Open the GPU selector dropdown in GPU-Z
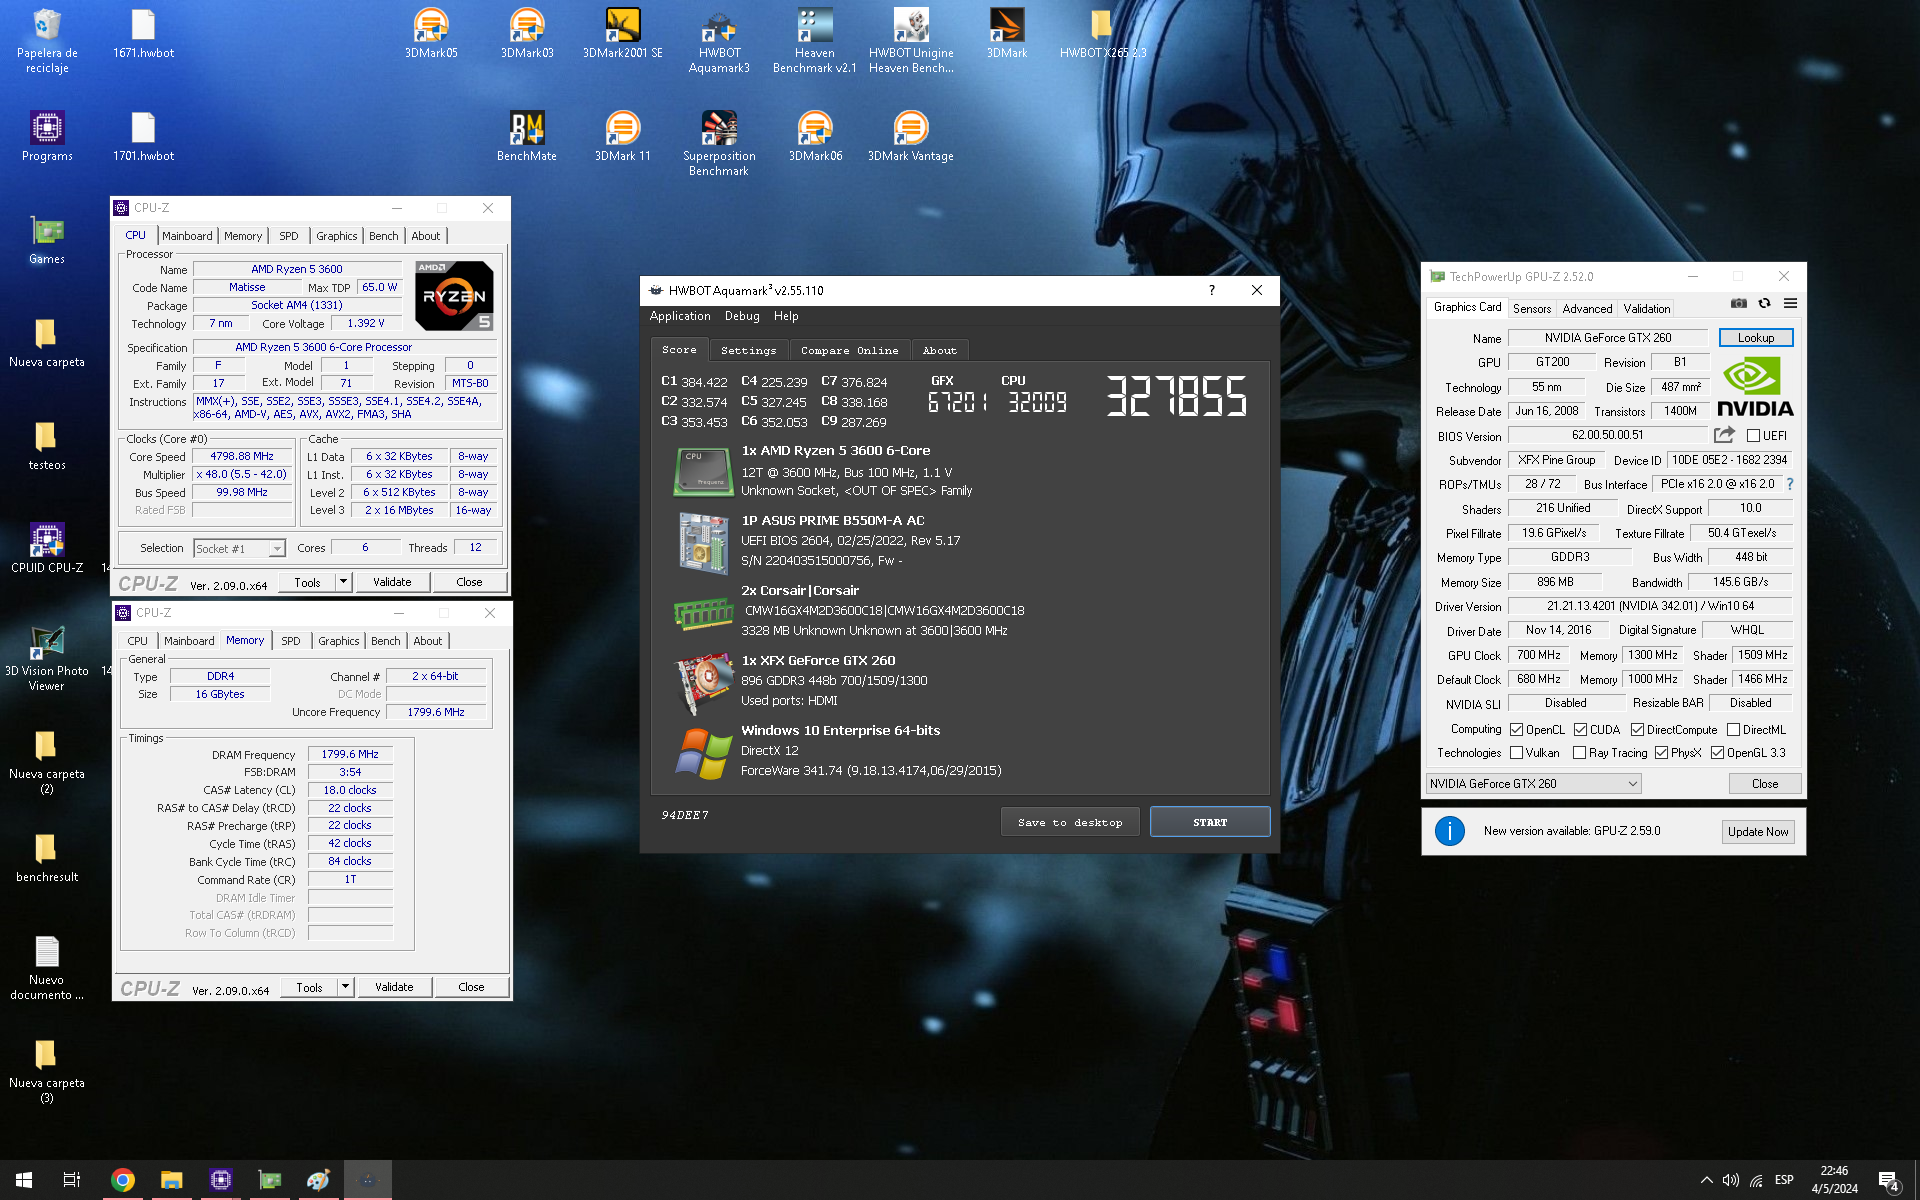 [x=1533, y=784]
